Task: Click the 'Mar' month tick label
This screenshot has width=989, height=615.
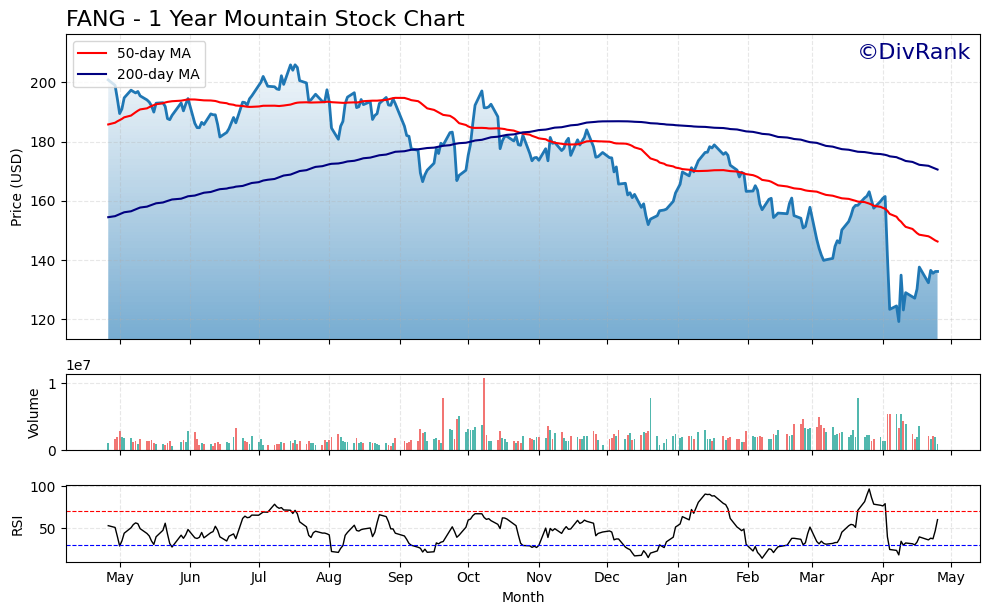Action: pyautogui.click(x=812, y=577)
